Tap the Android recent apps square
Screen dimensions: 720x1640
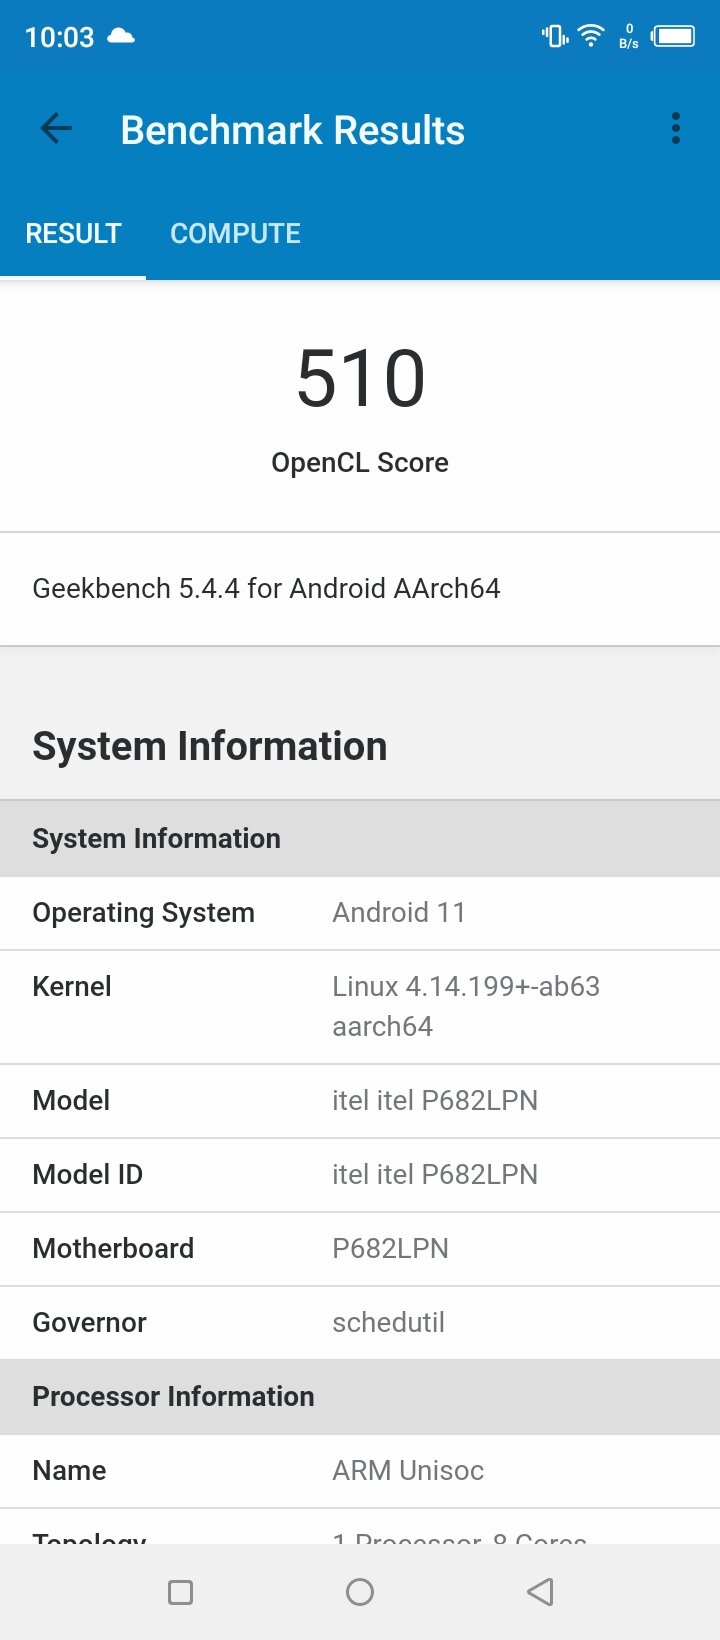180,1592
